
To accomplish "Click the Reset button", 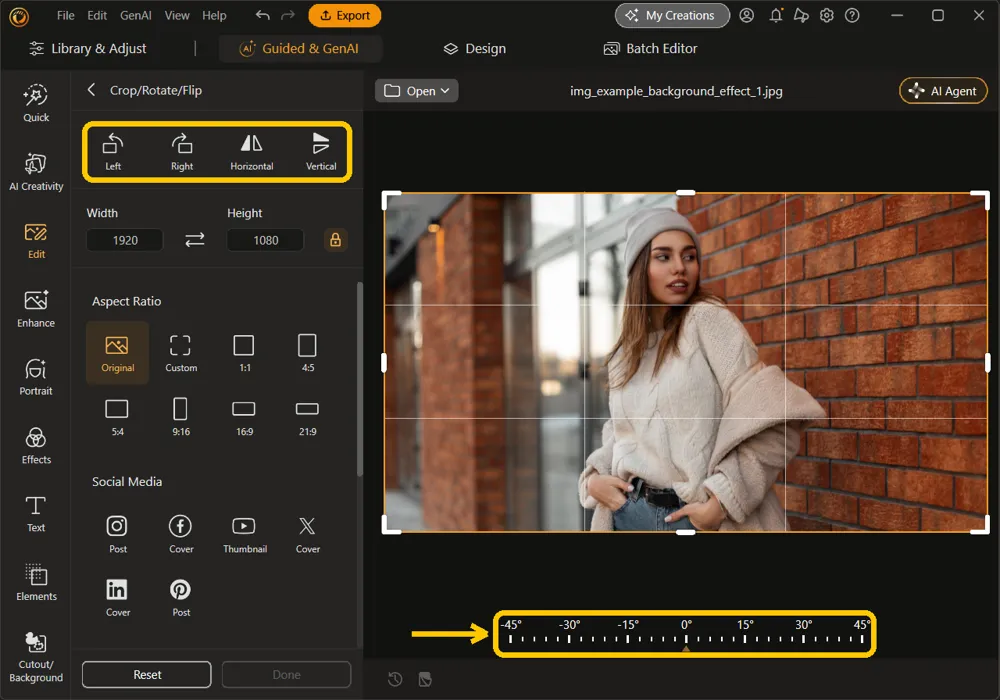I will coord(147,674).
